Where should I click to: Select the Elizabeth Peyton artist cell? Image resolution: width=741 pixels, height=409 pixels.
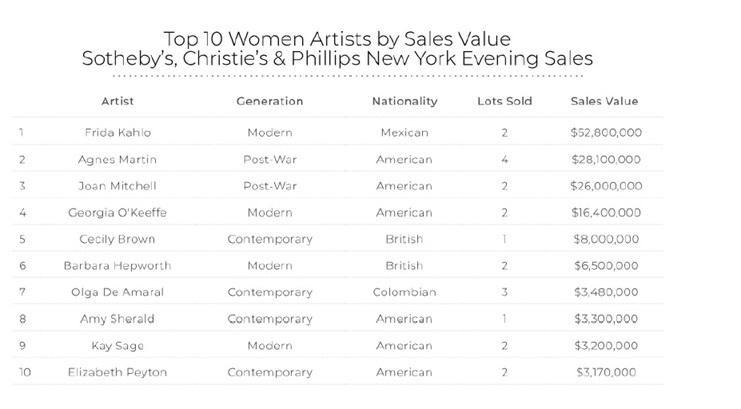118,372
